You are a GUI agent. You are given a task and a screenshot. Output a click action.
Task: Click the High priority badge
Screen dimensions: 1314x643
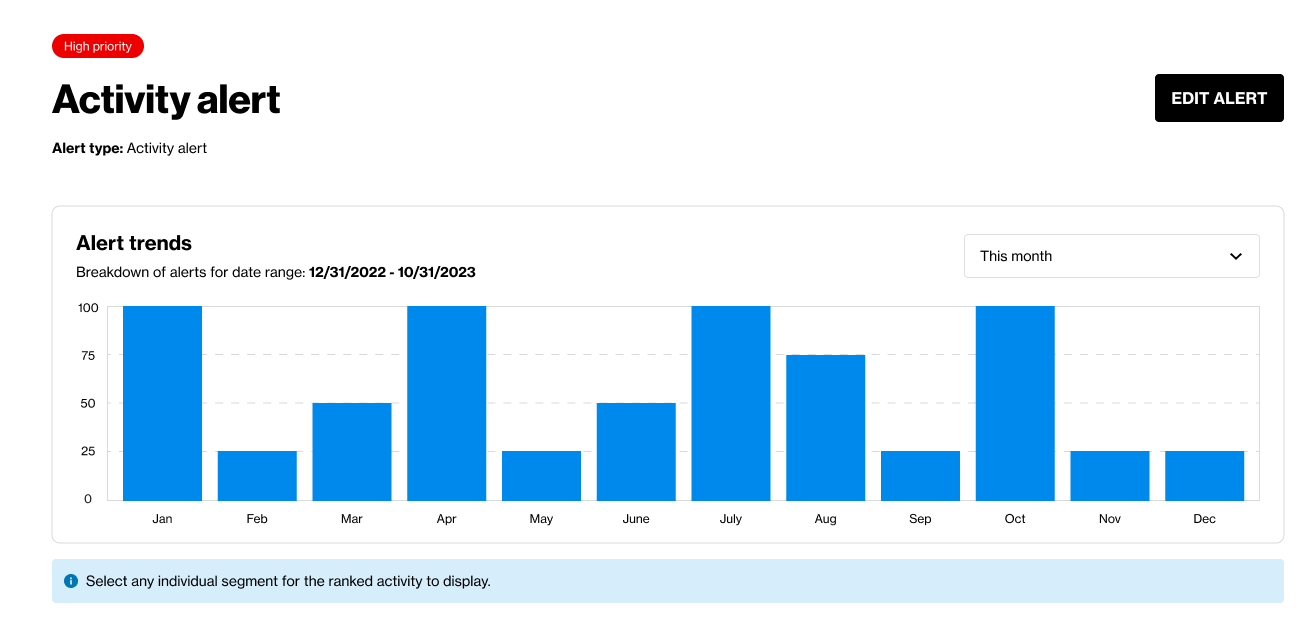click(97, 46)
